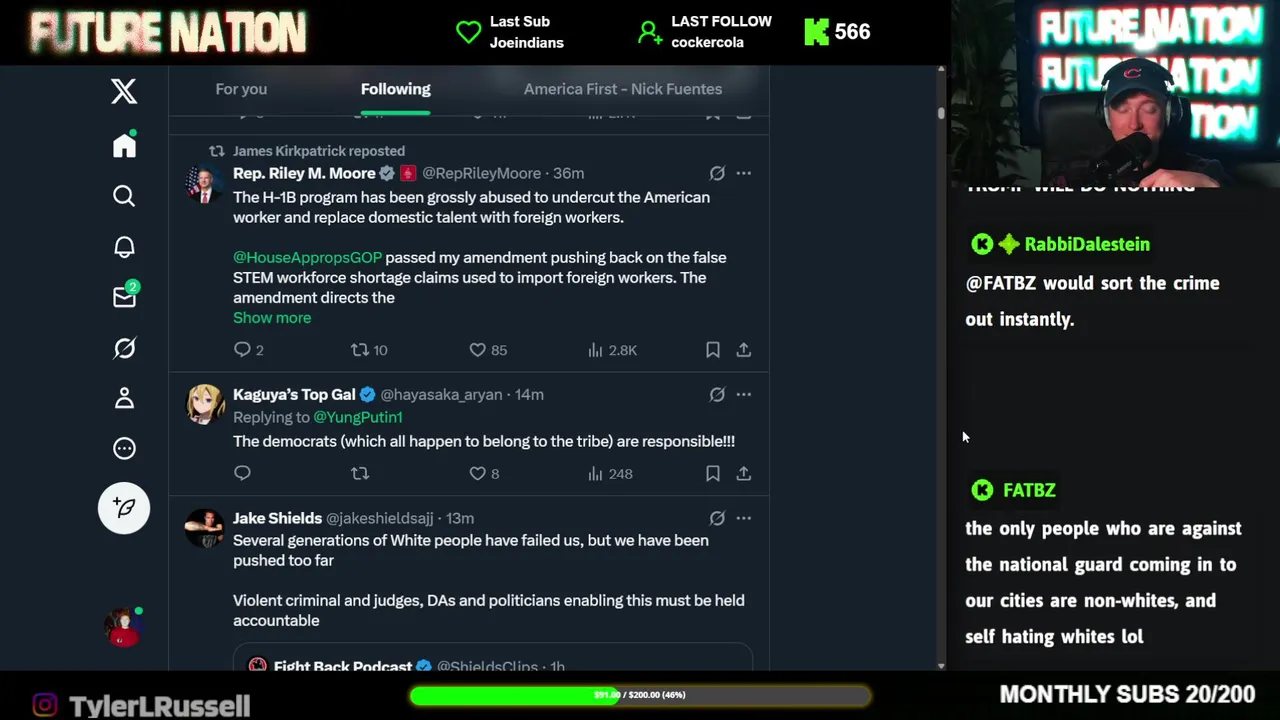Click the compose Post button
This screenshot has height=720, width=1280.
124,508
